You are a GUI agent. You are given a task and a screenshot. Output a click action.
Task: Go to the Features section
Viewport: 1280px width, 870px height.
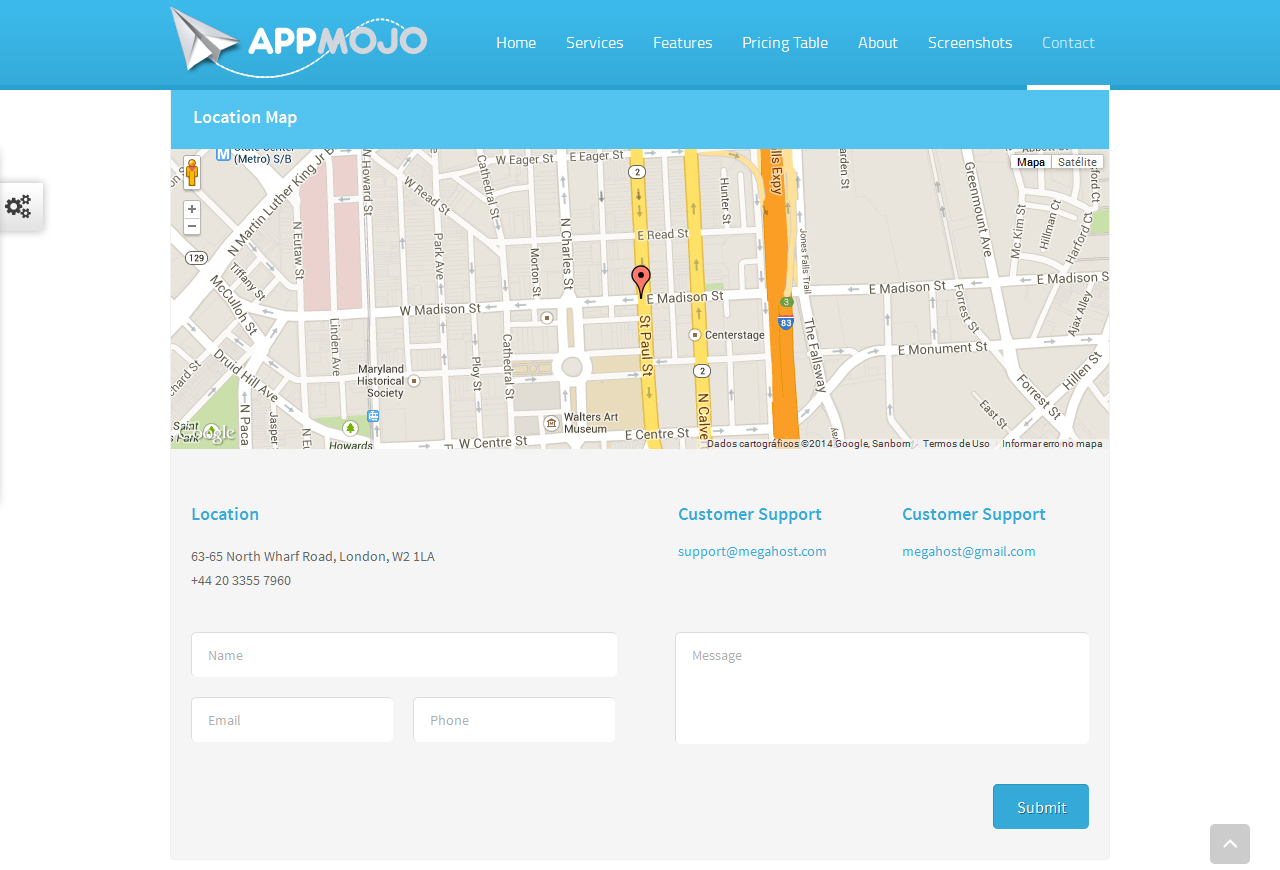coord(682,43)
